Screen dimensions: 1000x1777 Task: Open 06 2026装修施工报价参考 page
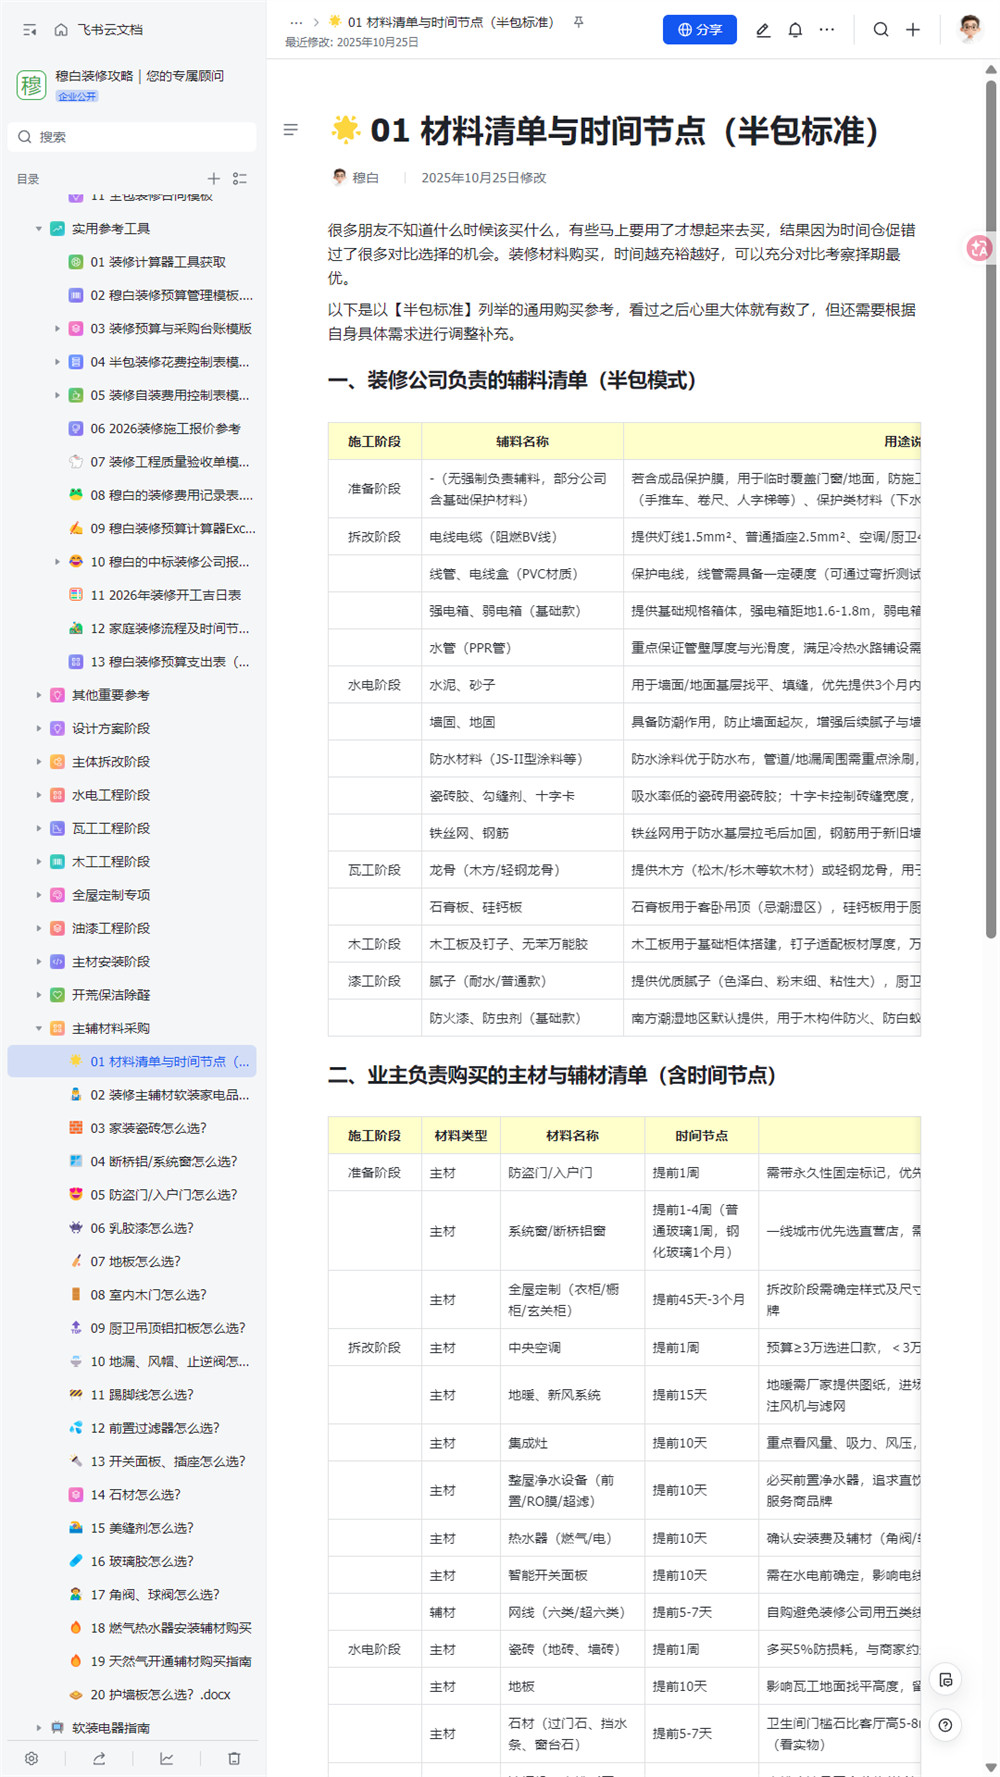[165, 429]
